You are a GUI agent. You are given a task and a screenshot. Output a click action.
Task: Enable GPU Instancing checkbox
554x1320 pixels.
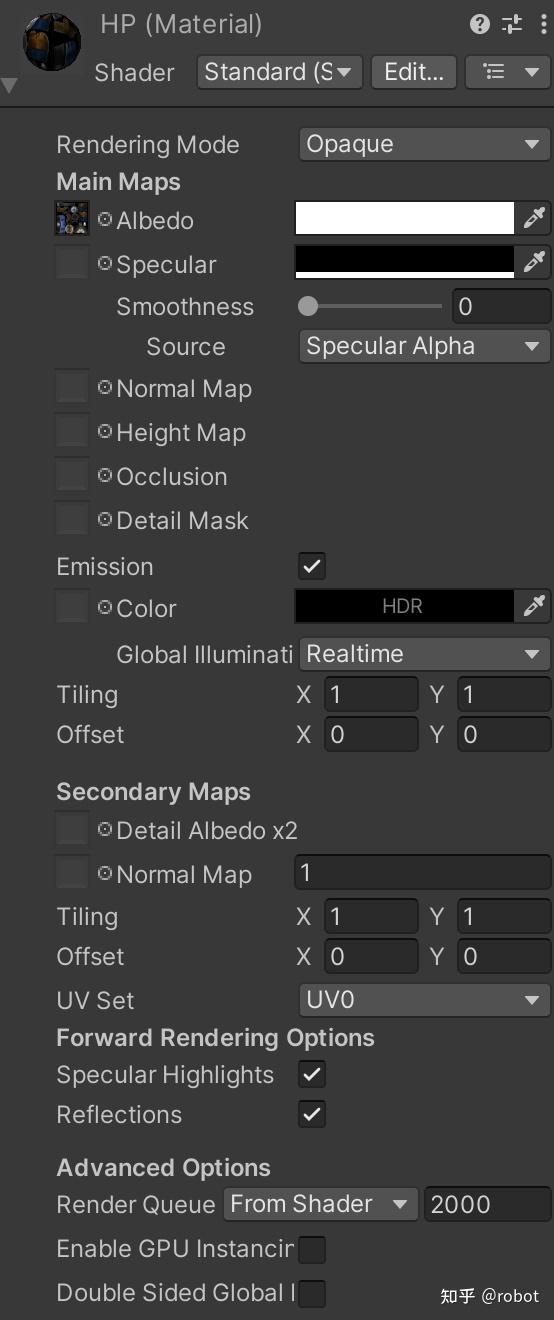(x=312, y=1249)
